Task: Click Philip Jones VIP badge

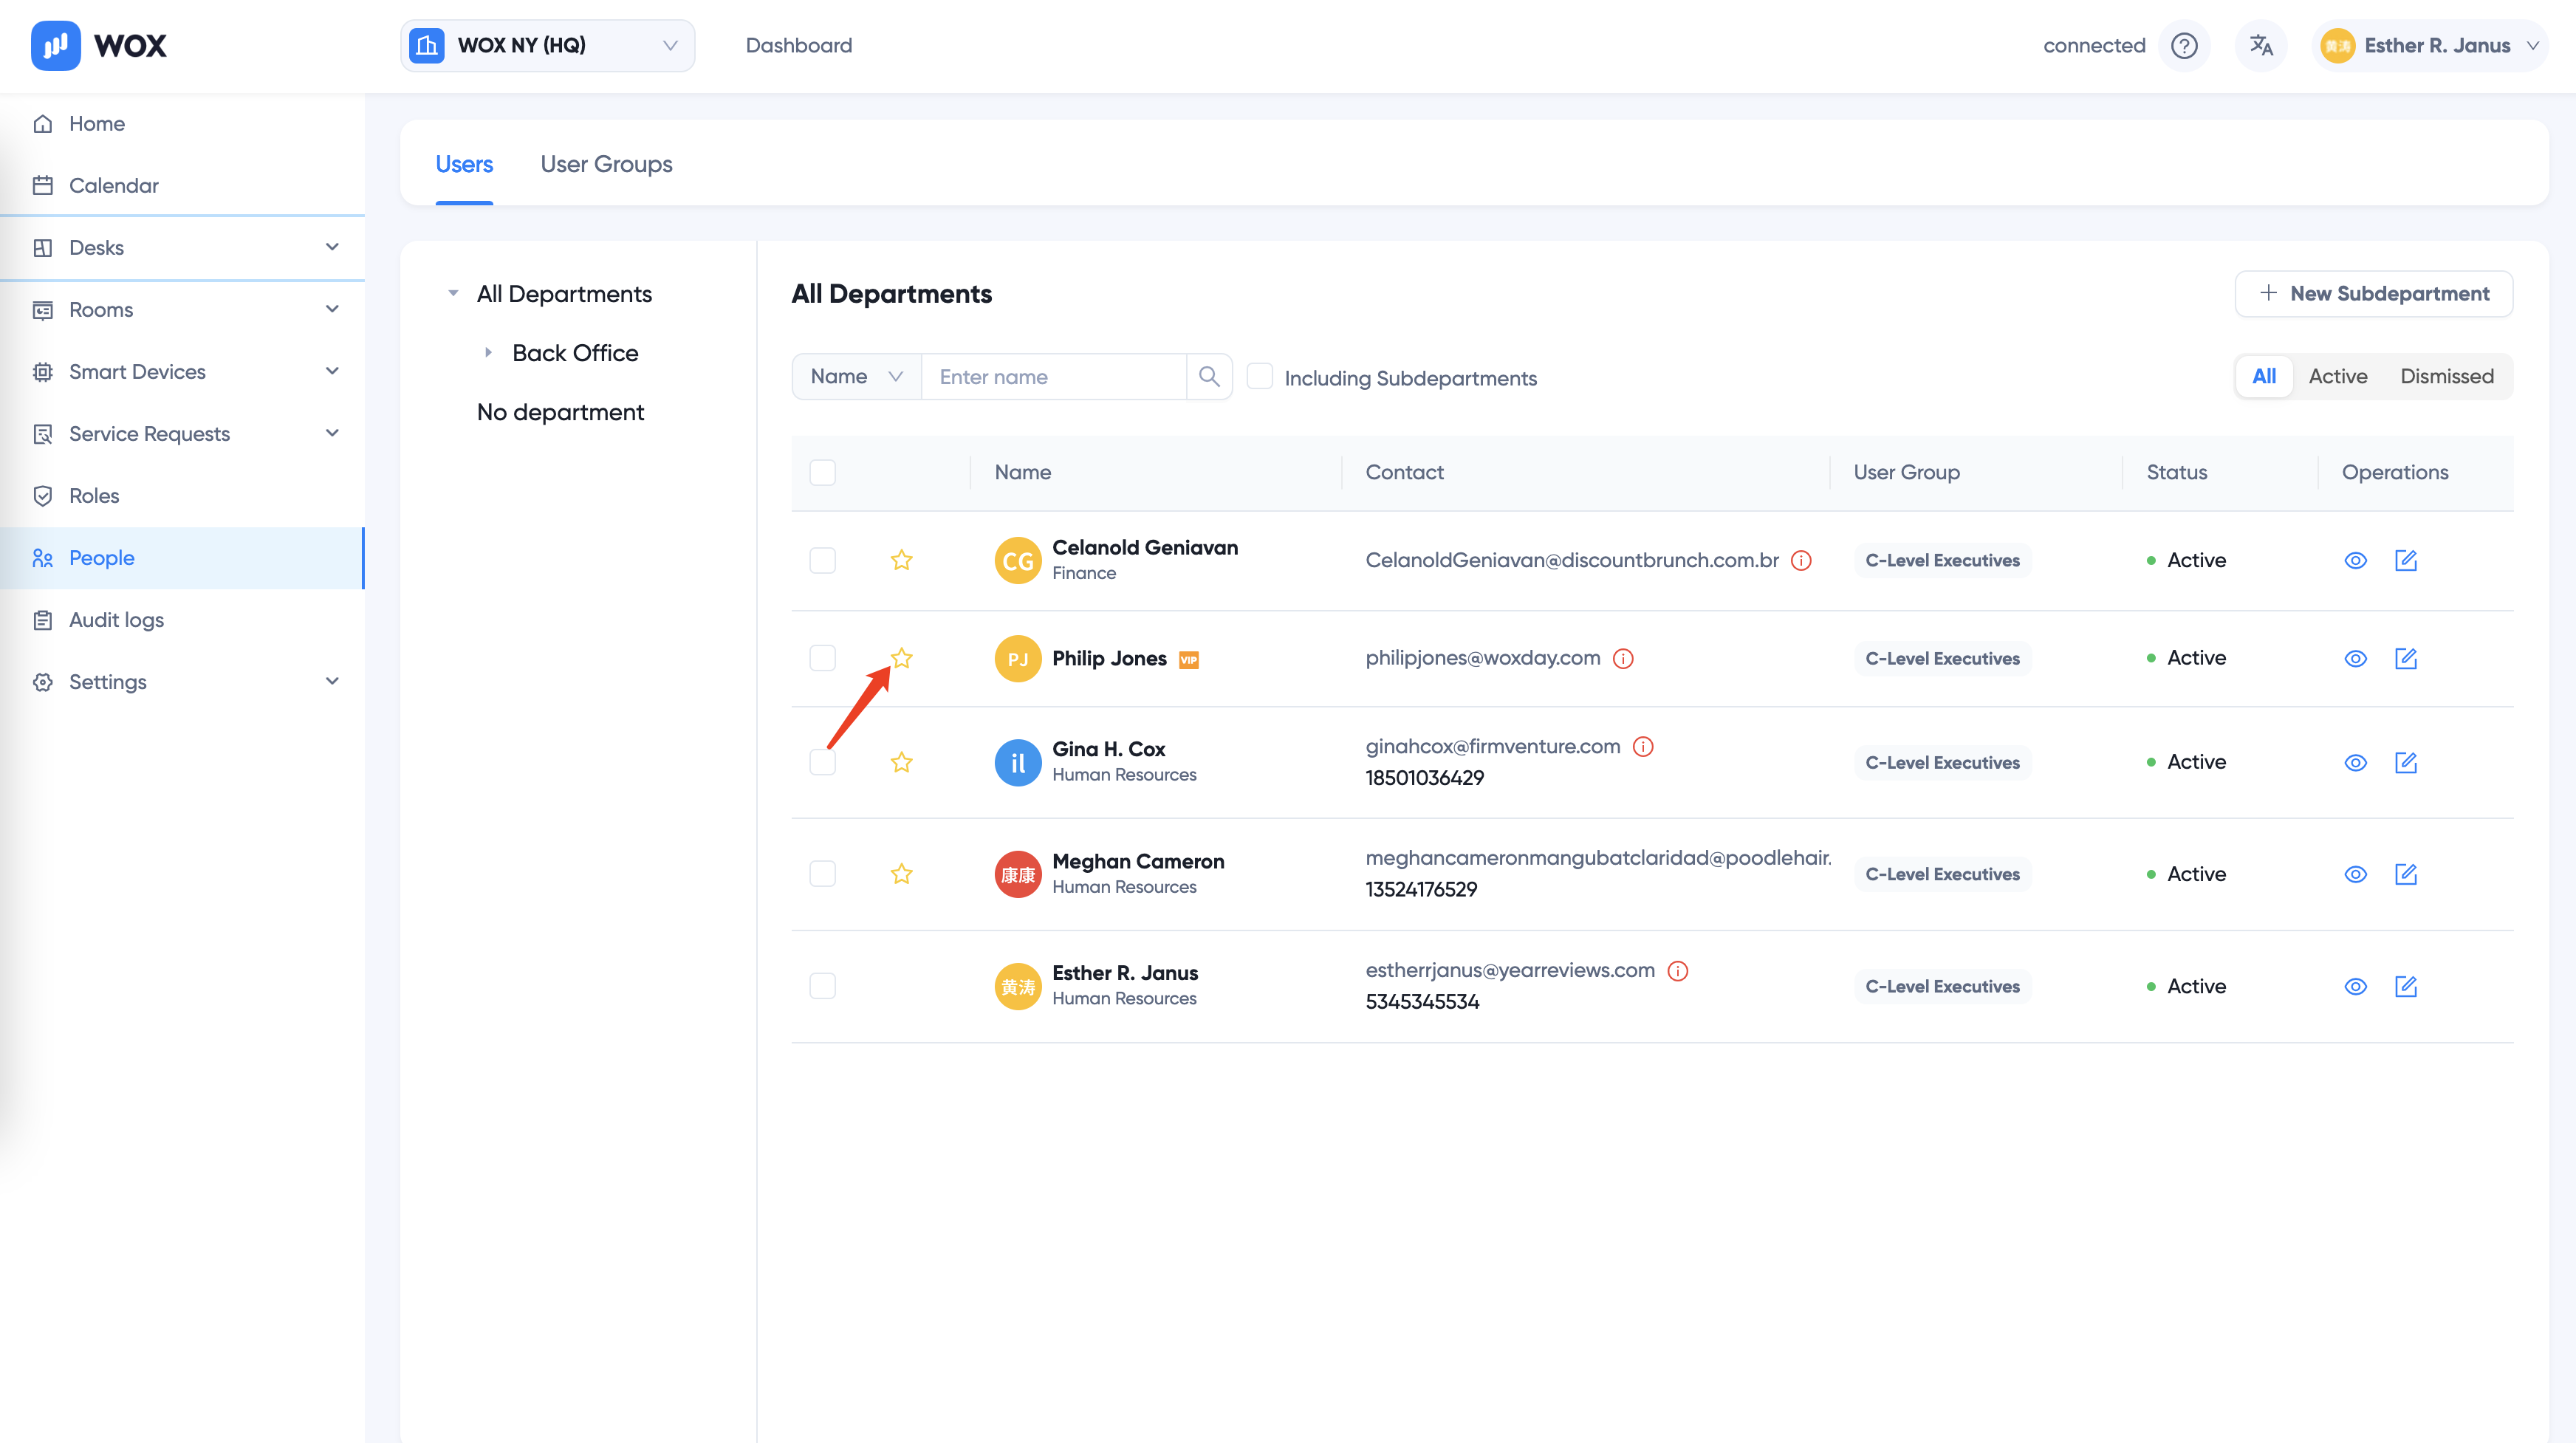Action: [1189, 659]
